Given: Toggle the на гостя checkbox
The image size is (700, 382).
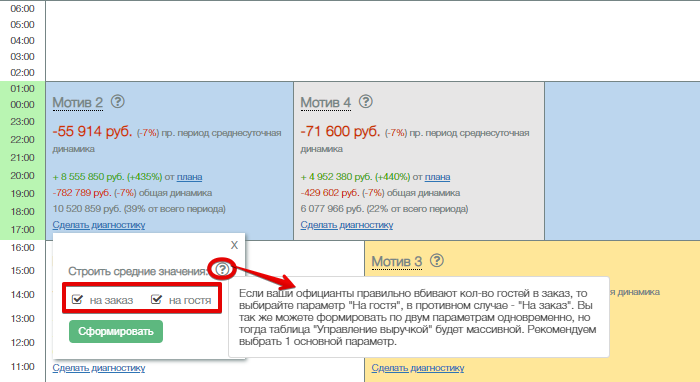Looking at the screenshot, I should (x=156, y=299).
